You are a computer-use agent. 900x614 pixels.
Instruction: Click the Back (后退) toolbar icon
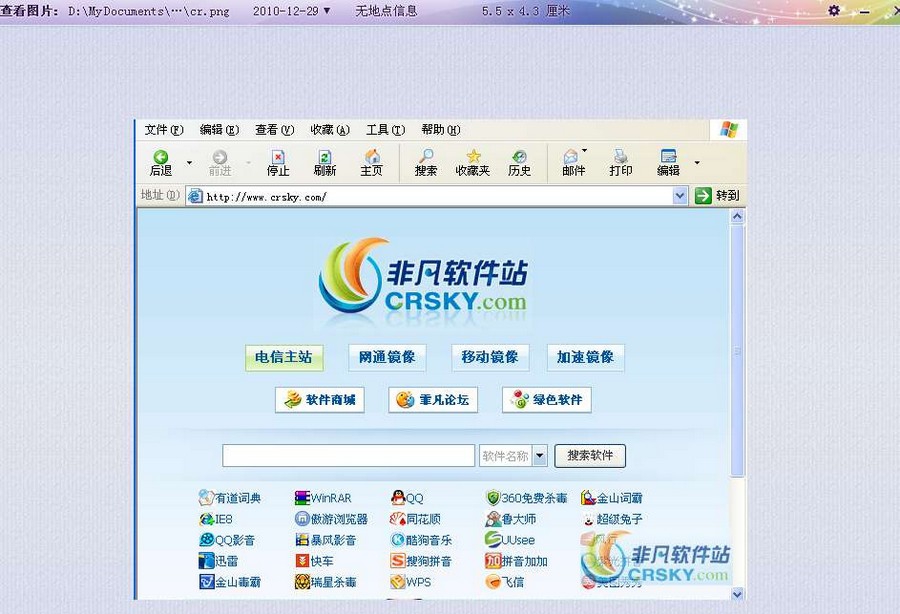(x=159, y=163)
